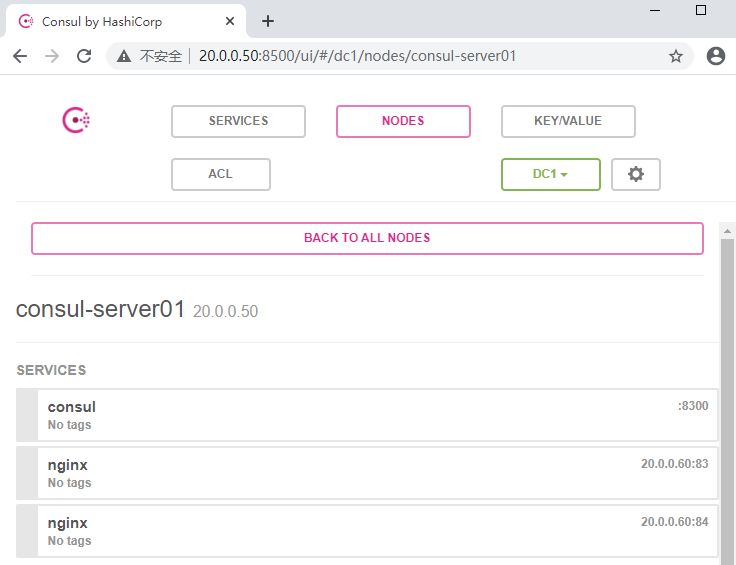Open the KEY/VALUE section
The image size is (736, 565).
coord(568,121)
